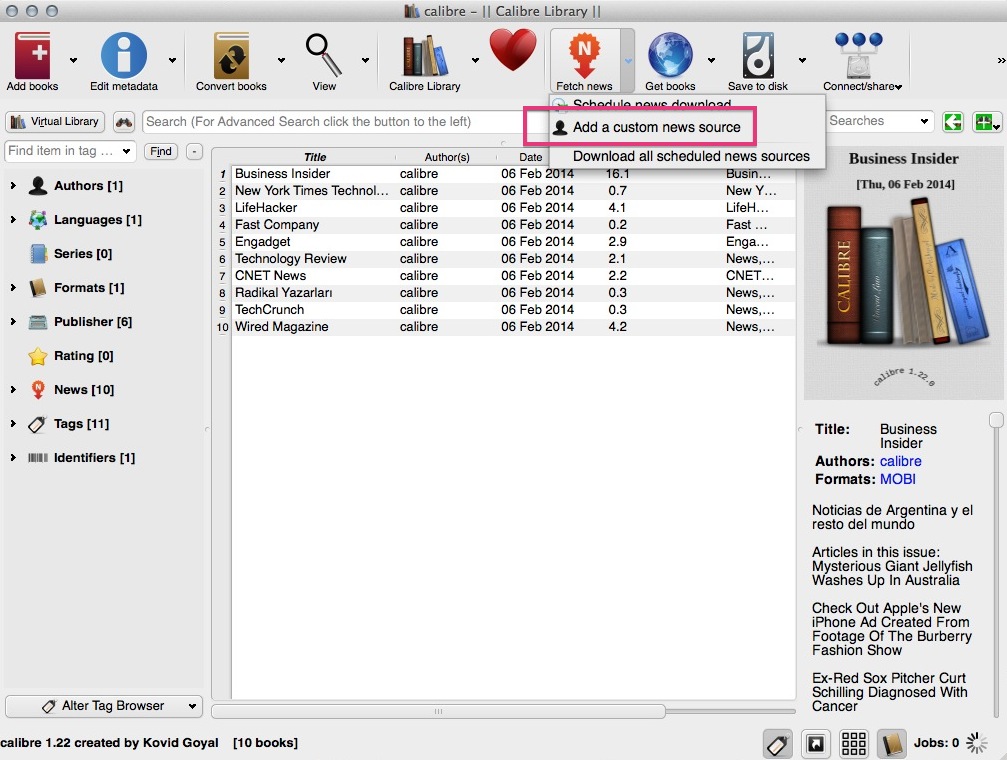Select Rating [0] in tag browser
The image size is (1007, 760).
pyautogui.click(x=83, y=356)
